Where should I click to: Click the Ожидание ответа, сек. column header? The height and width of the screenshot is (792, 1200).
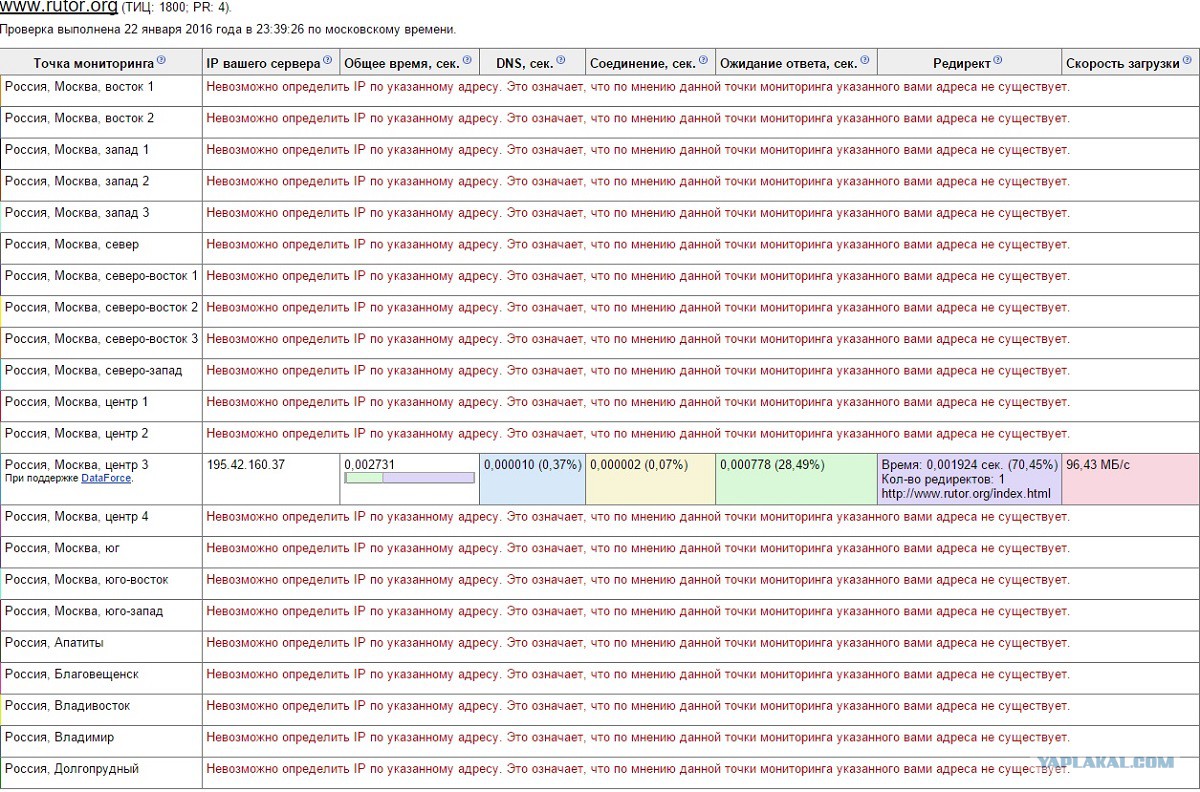(x=797, y=62)
